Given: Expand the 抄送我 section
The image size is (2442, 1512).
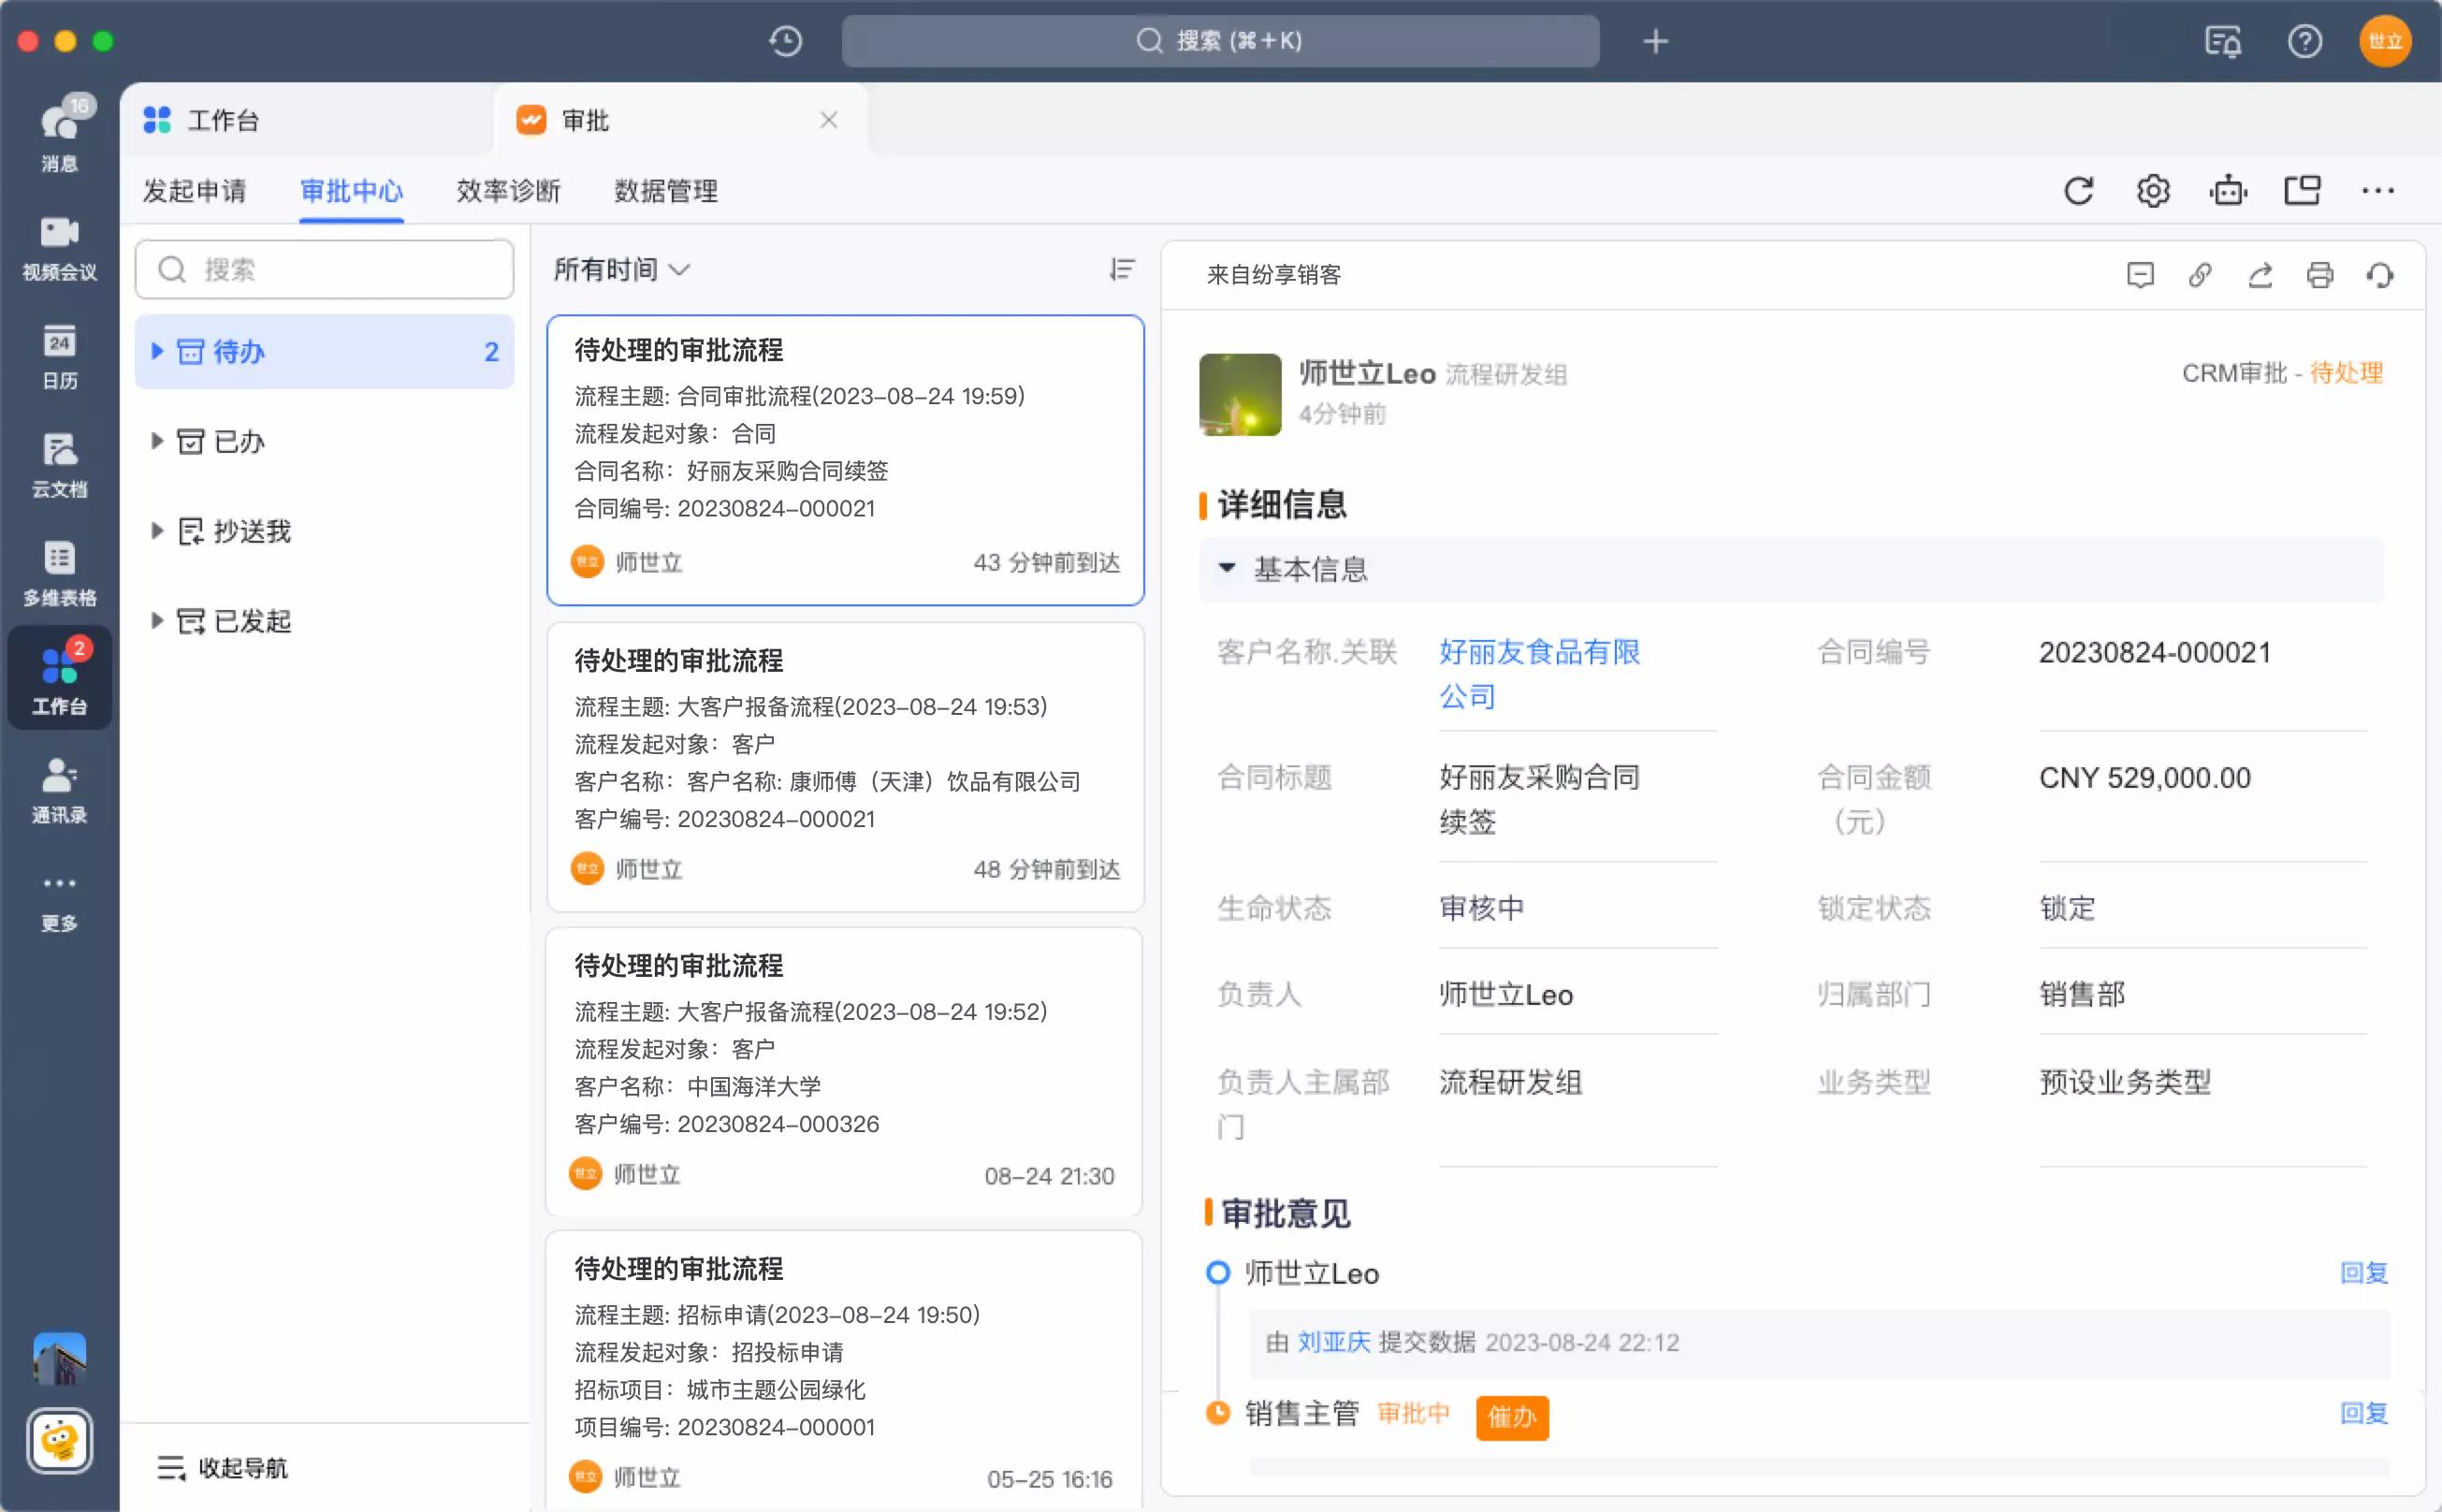Looking at the screenshot, I should click(x=250, y=531).
